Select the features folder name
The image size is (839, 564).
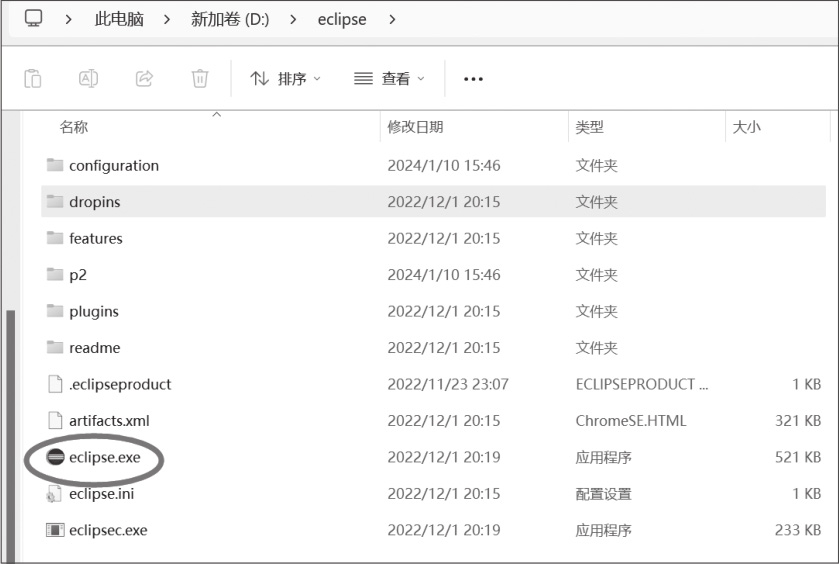[96, 238]
